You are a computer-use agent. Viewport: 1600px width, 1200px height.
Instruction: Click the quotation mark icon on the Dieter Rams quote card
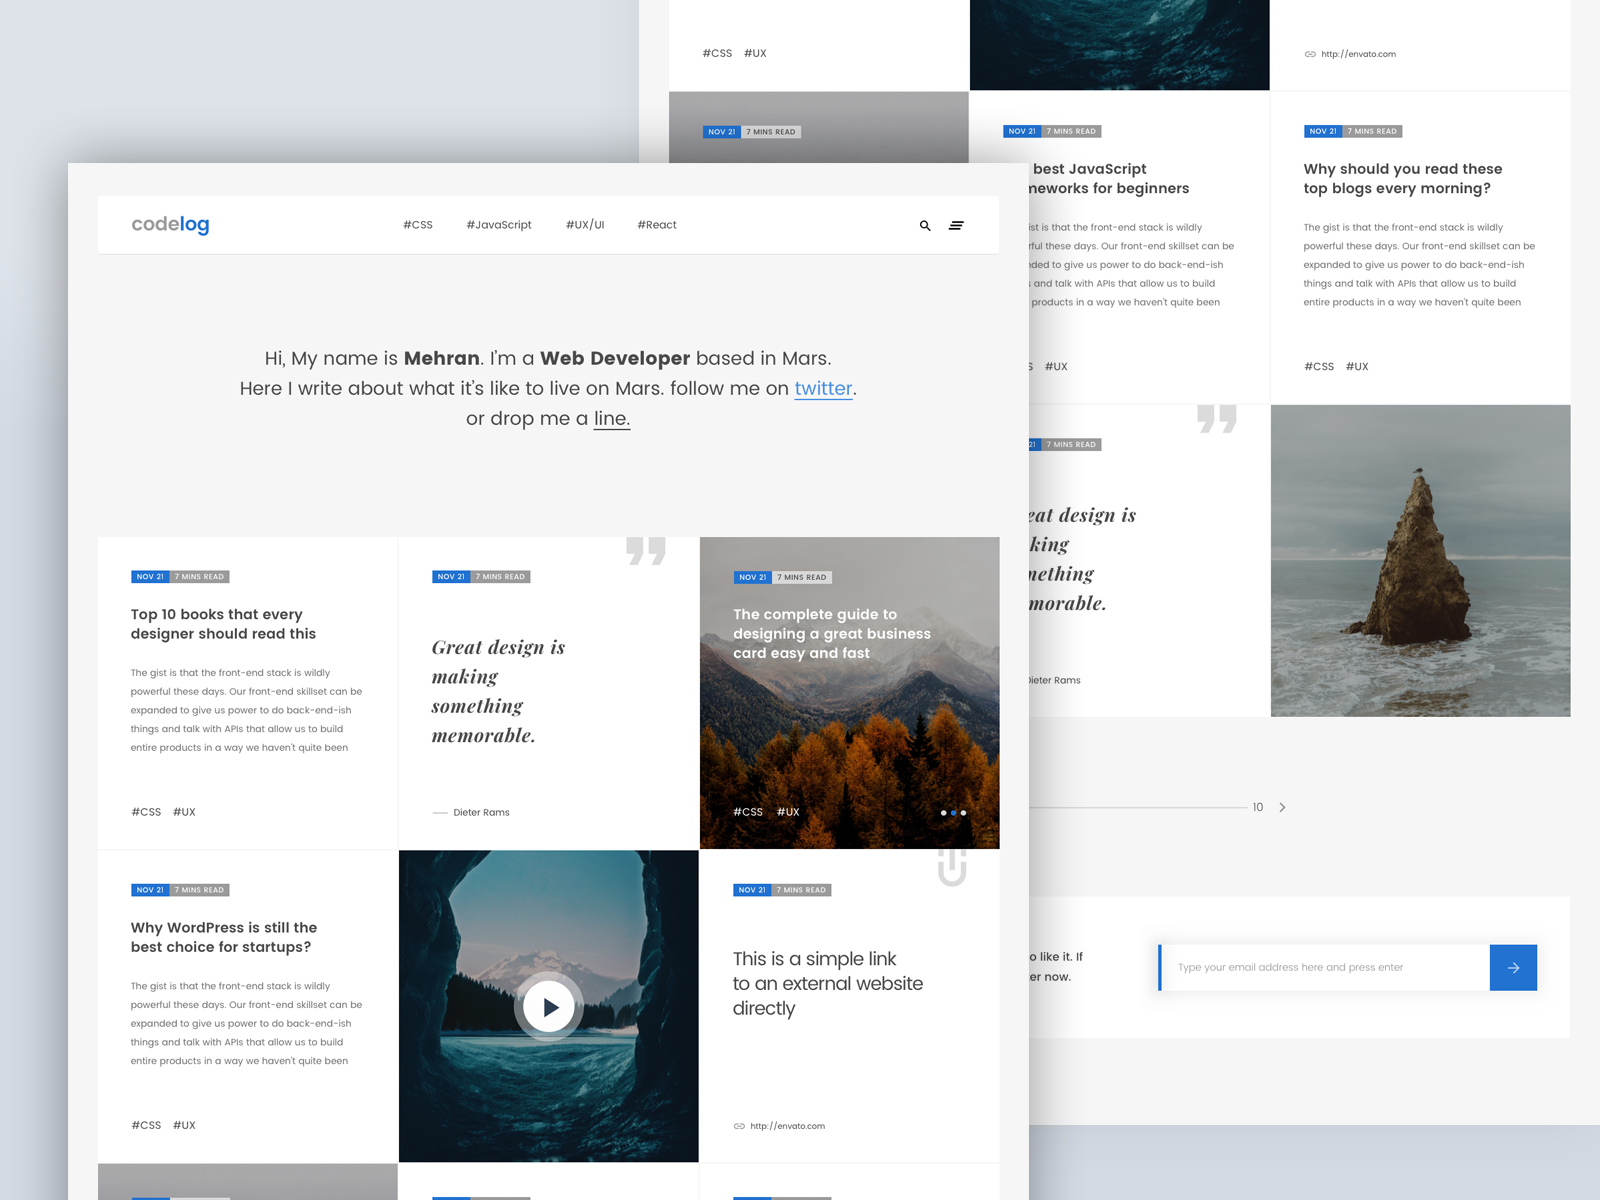pyautogui.click(x=647, y=551)
